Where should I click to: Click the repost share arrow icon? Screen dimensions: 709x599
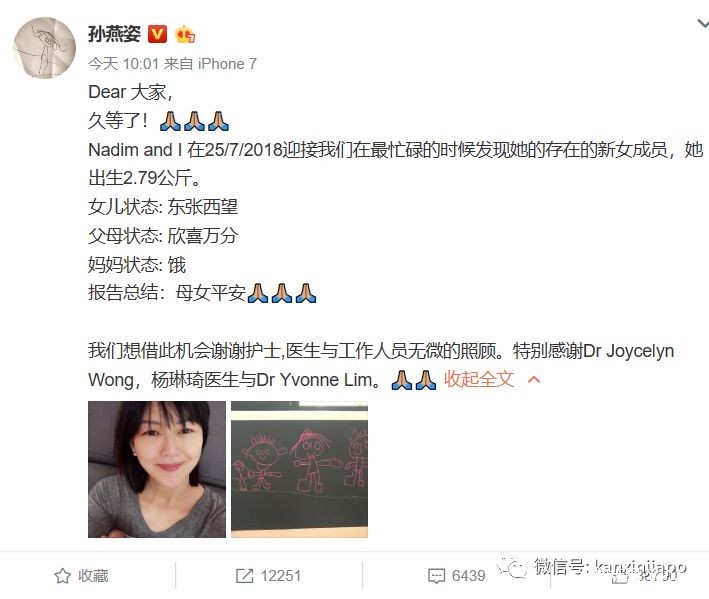tap(245, 575)
